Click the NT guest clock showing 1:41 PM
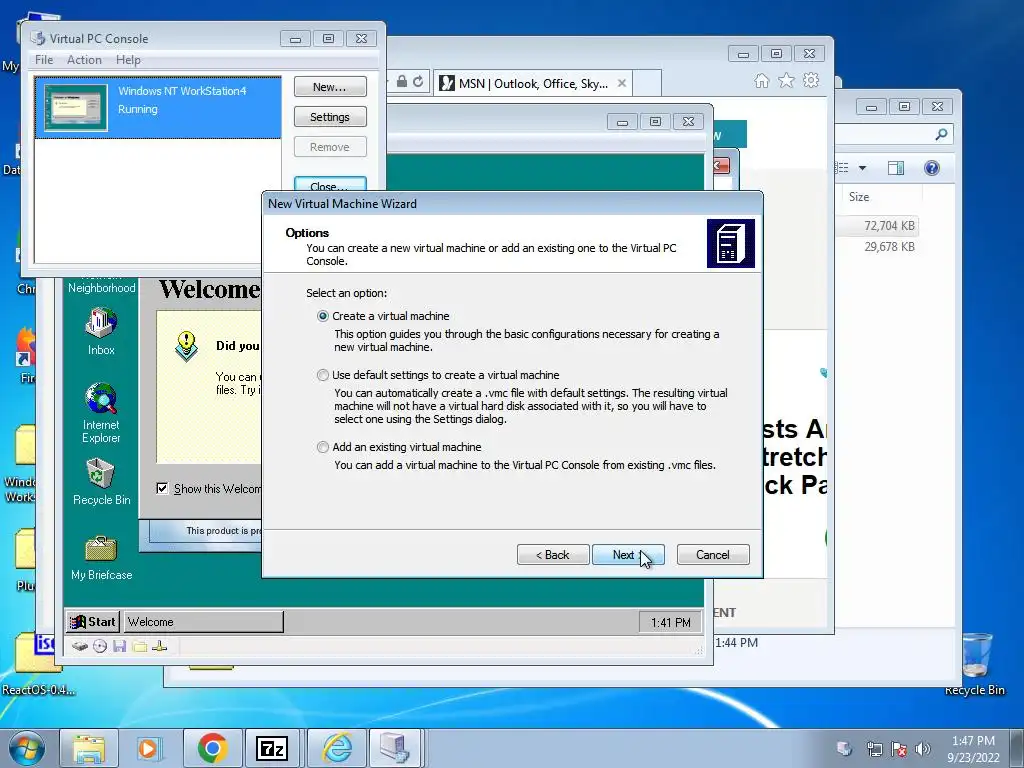Screen dimensions: 1024x768 (x=671, y=622)
